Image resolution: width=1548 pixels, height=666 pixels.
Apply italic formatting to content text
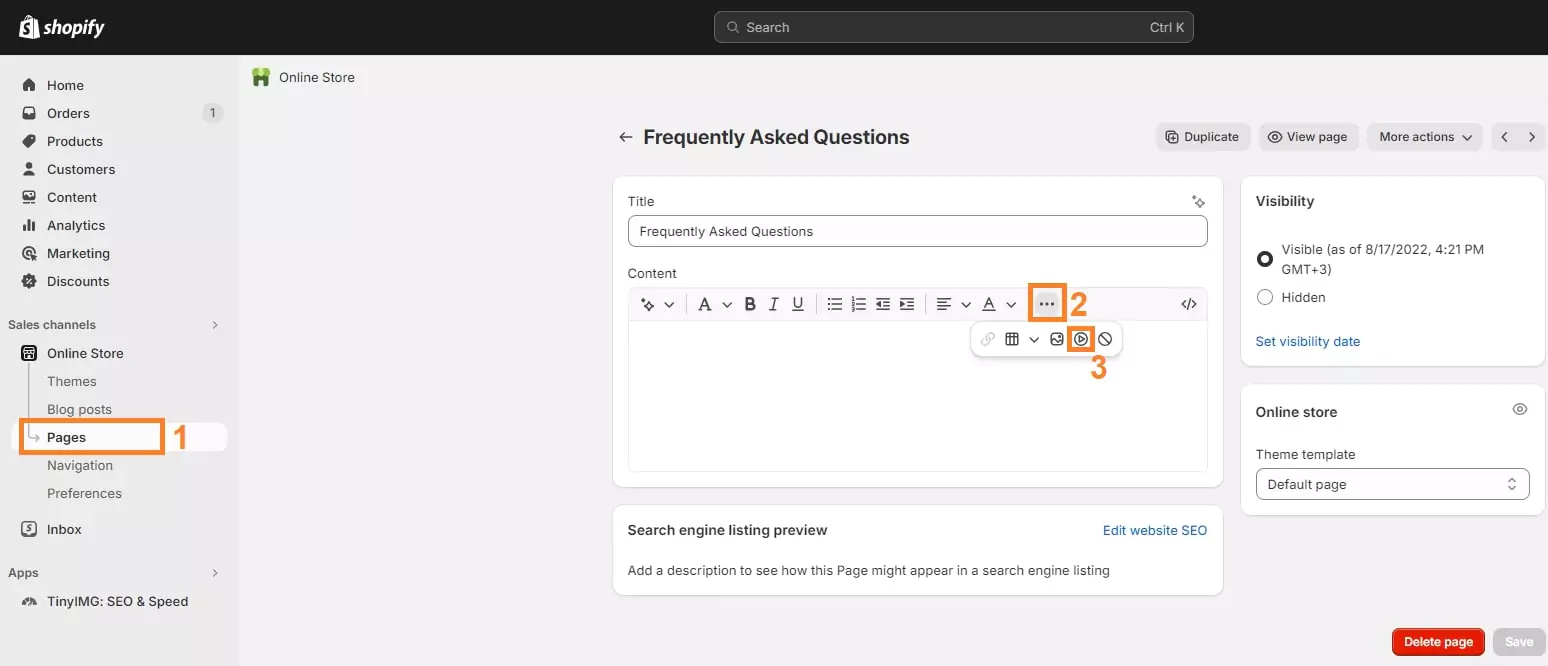coord(774,303)
